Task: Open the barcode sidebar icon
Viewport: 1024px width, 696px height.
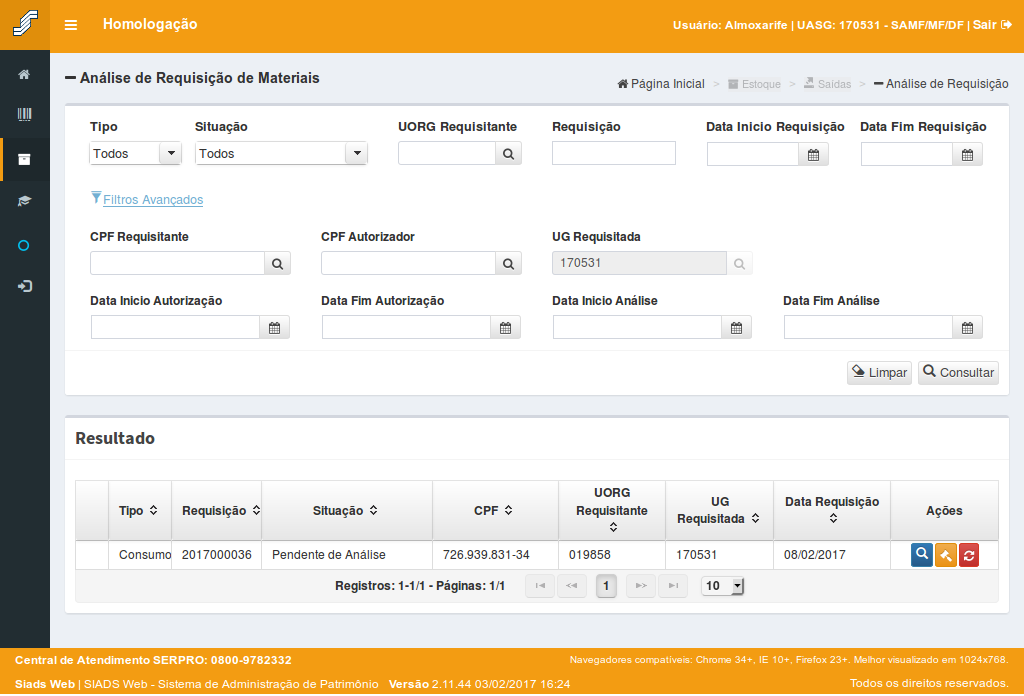Action: pyautogui.click(x=24, y=115)
